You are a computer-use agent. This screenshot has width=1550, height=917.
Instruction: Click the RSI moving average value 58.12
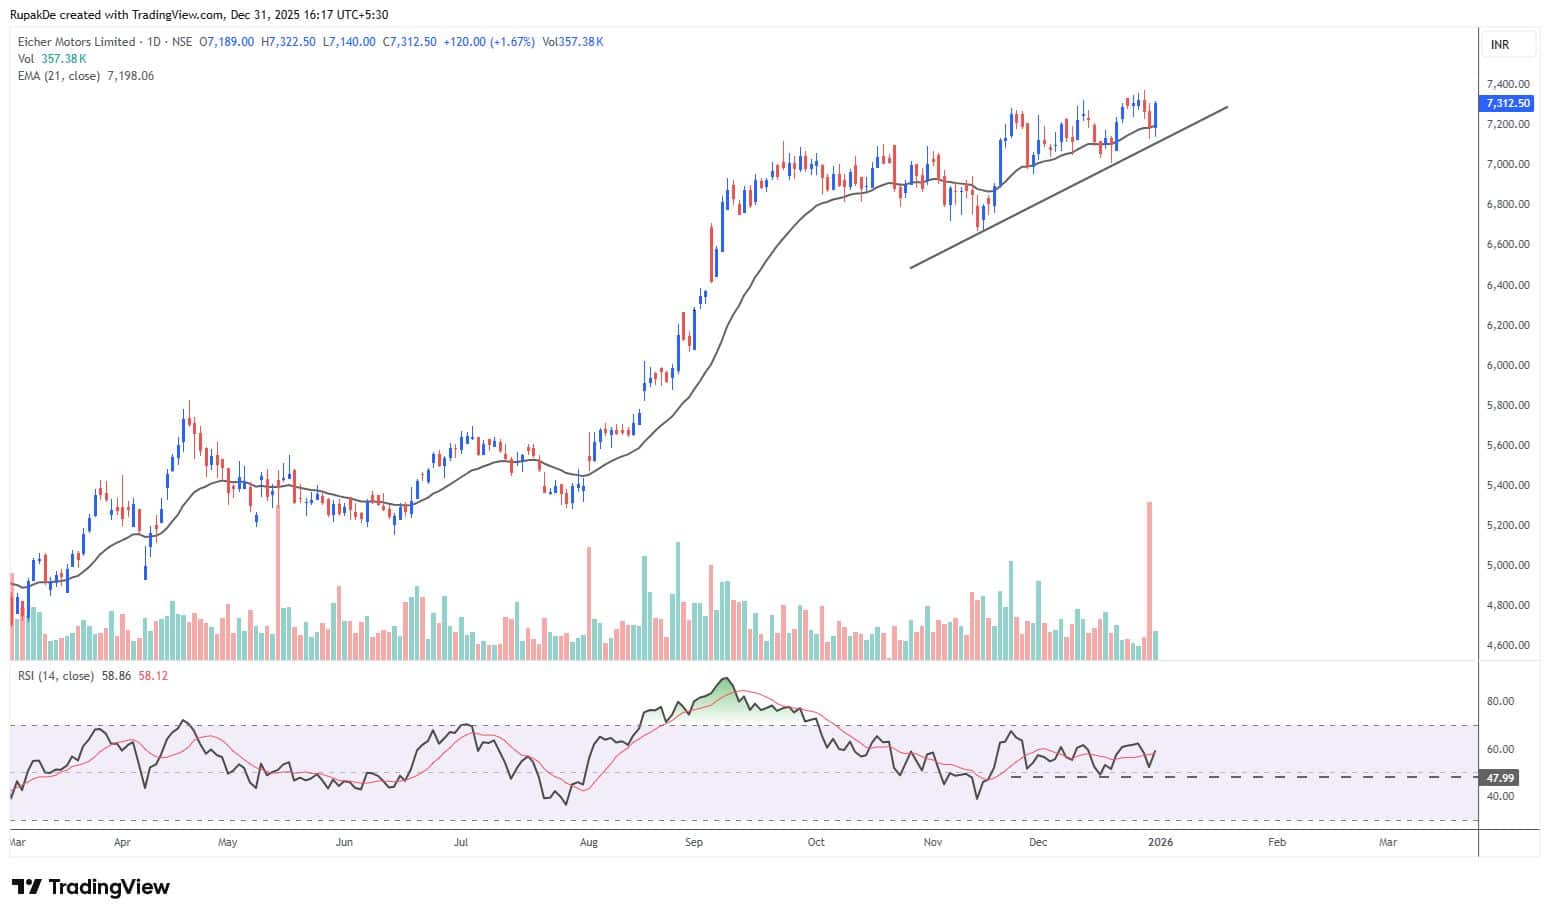pos(153,676)
